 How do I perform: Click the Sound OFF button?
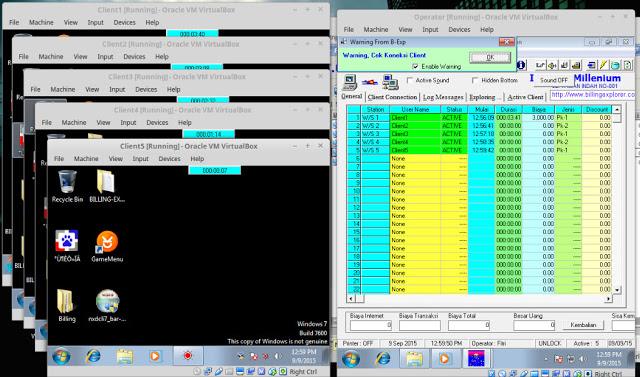(x=553, y=80)
